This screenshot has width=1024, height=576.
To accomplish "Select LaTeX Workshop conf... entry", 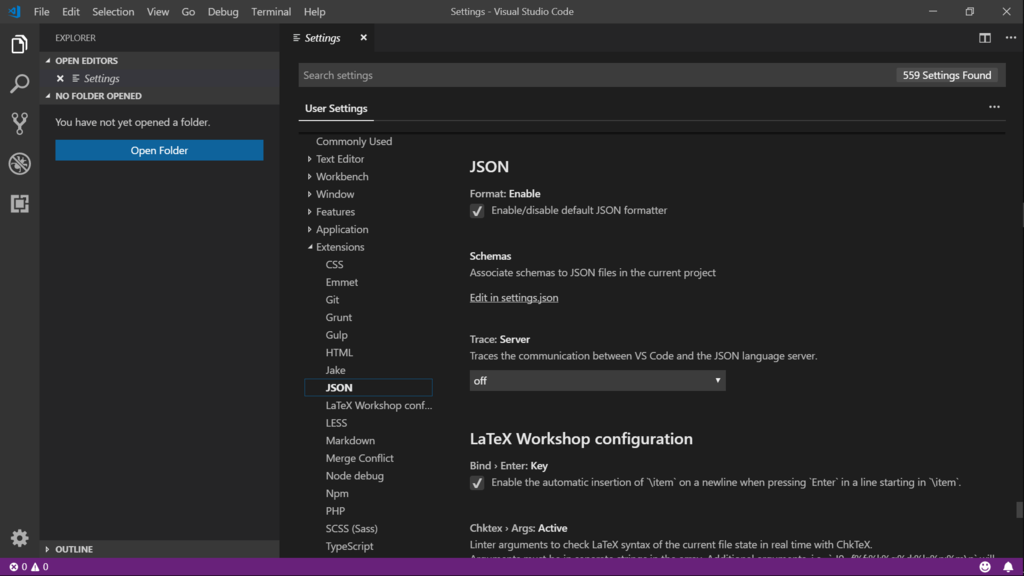I will click(x=379, y=406).
